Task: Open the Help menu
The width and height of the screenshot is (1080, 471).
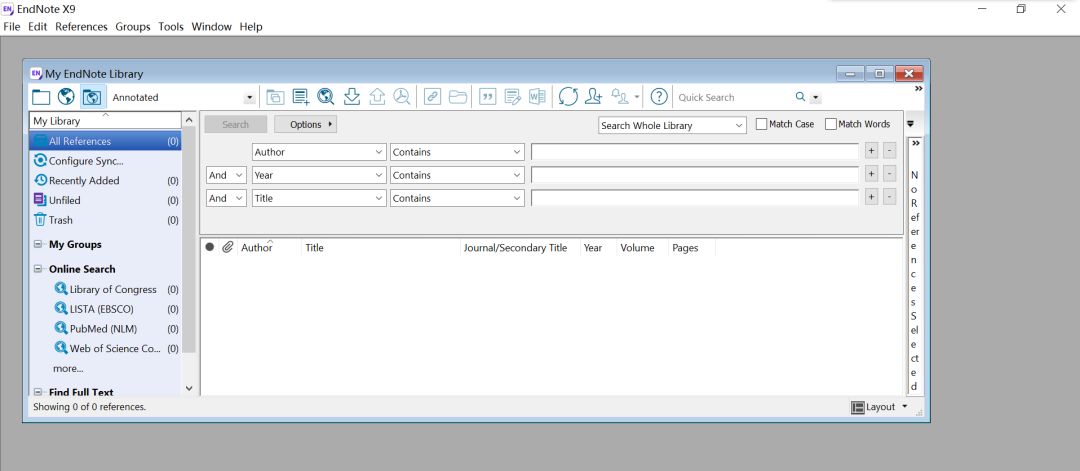Action: coord(251,27)
